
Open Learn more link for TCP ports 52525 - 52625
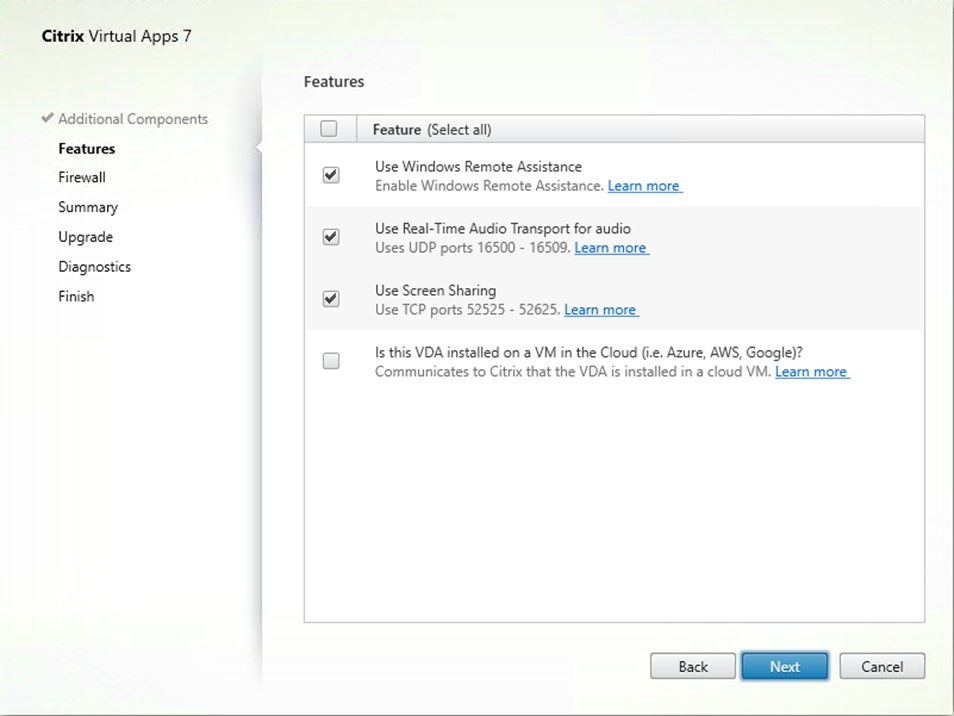[x=601, y=310]
